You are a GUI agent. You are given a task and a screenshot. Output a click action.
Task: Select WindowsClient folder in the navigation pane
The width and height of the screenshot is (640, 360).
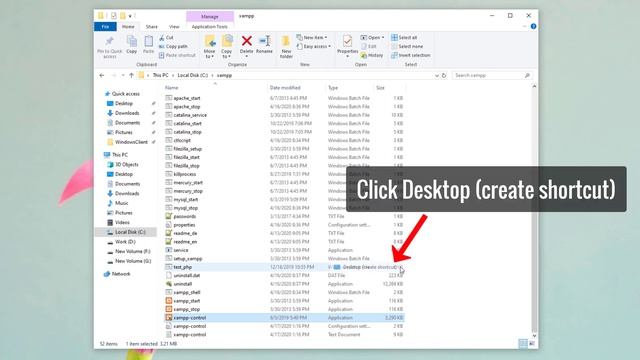[127, 142]
